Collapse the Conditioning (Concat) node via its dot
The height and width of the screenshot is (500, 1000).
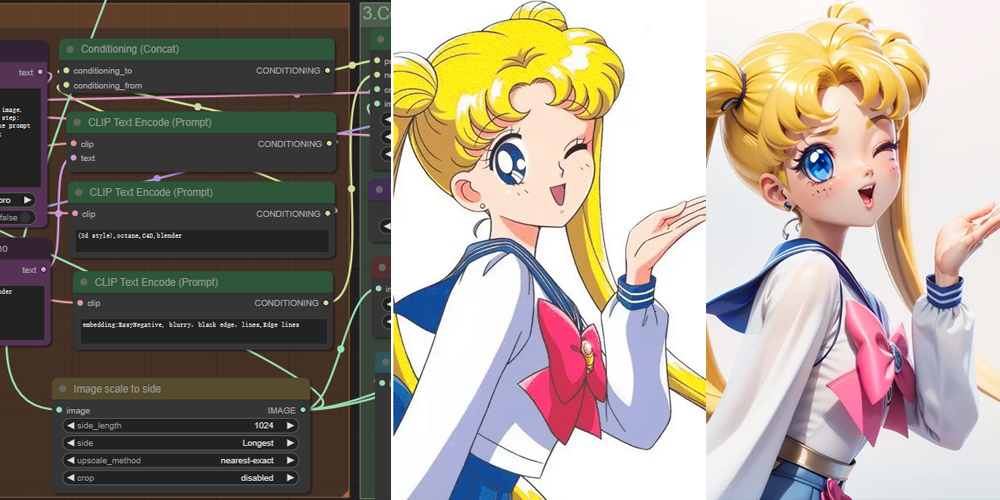(x=70, y=49)
